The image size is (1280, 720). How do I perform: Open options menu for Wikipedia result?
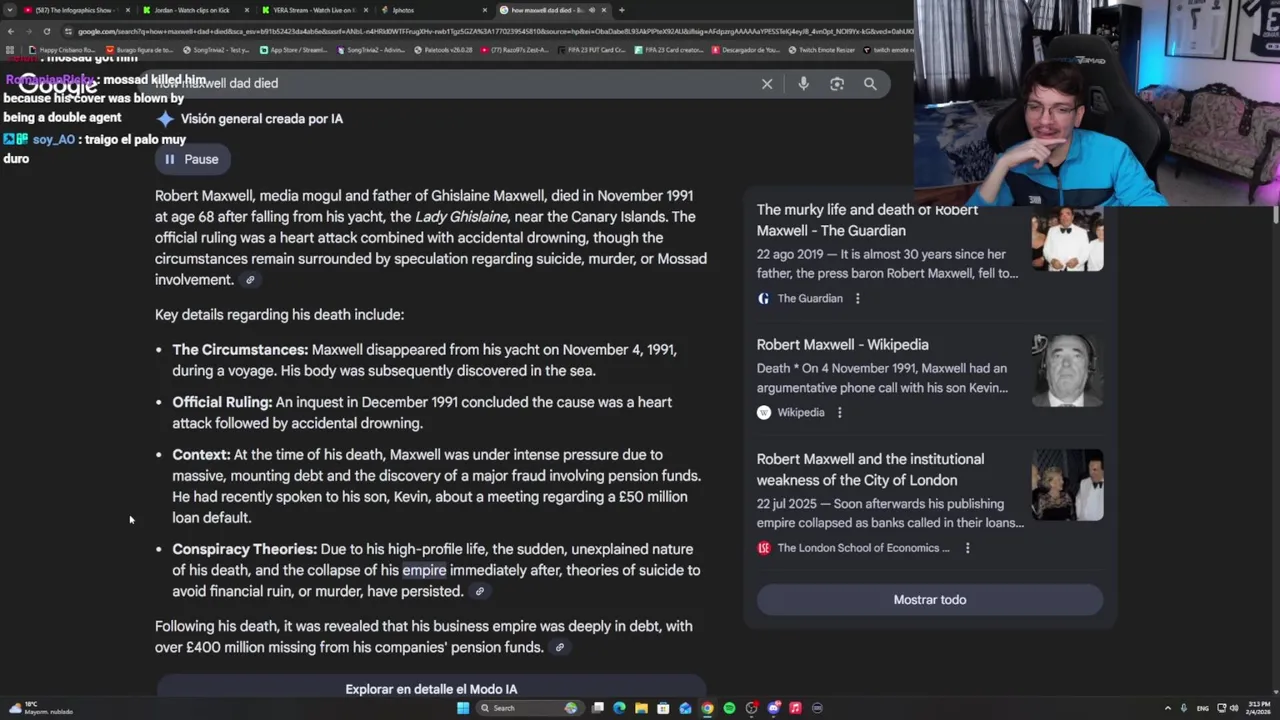point(839,412)
